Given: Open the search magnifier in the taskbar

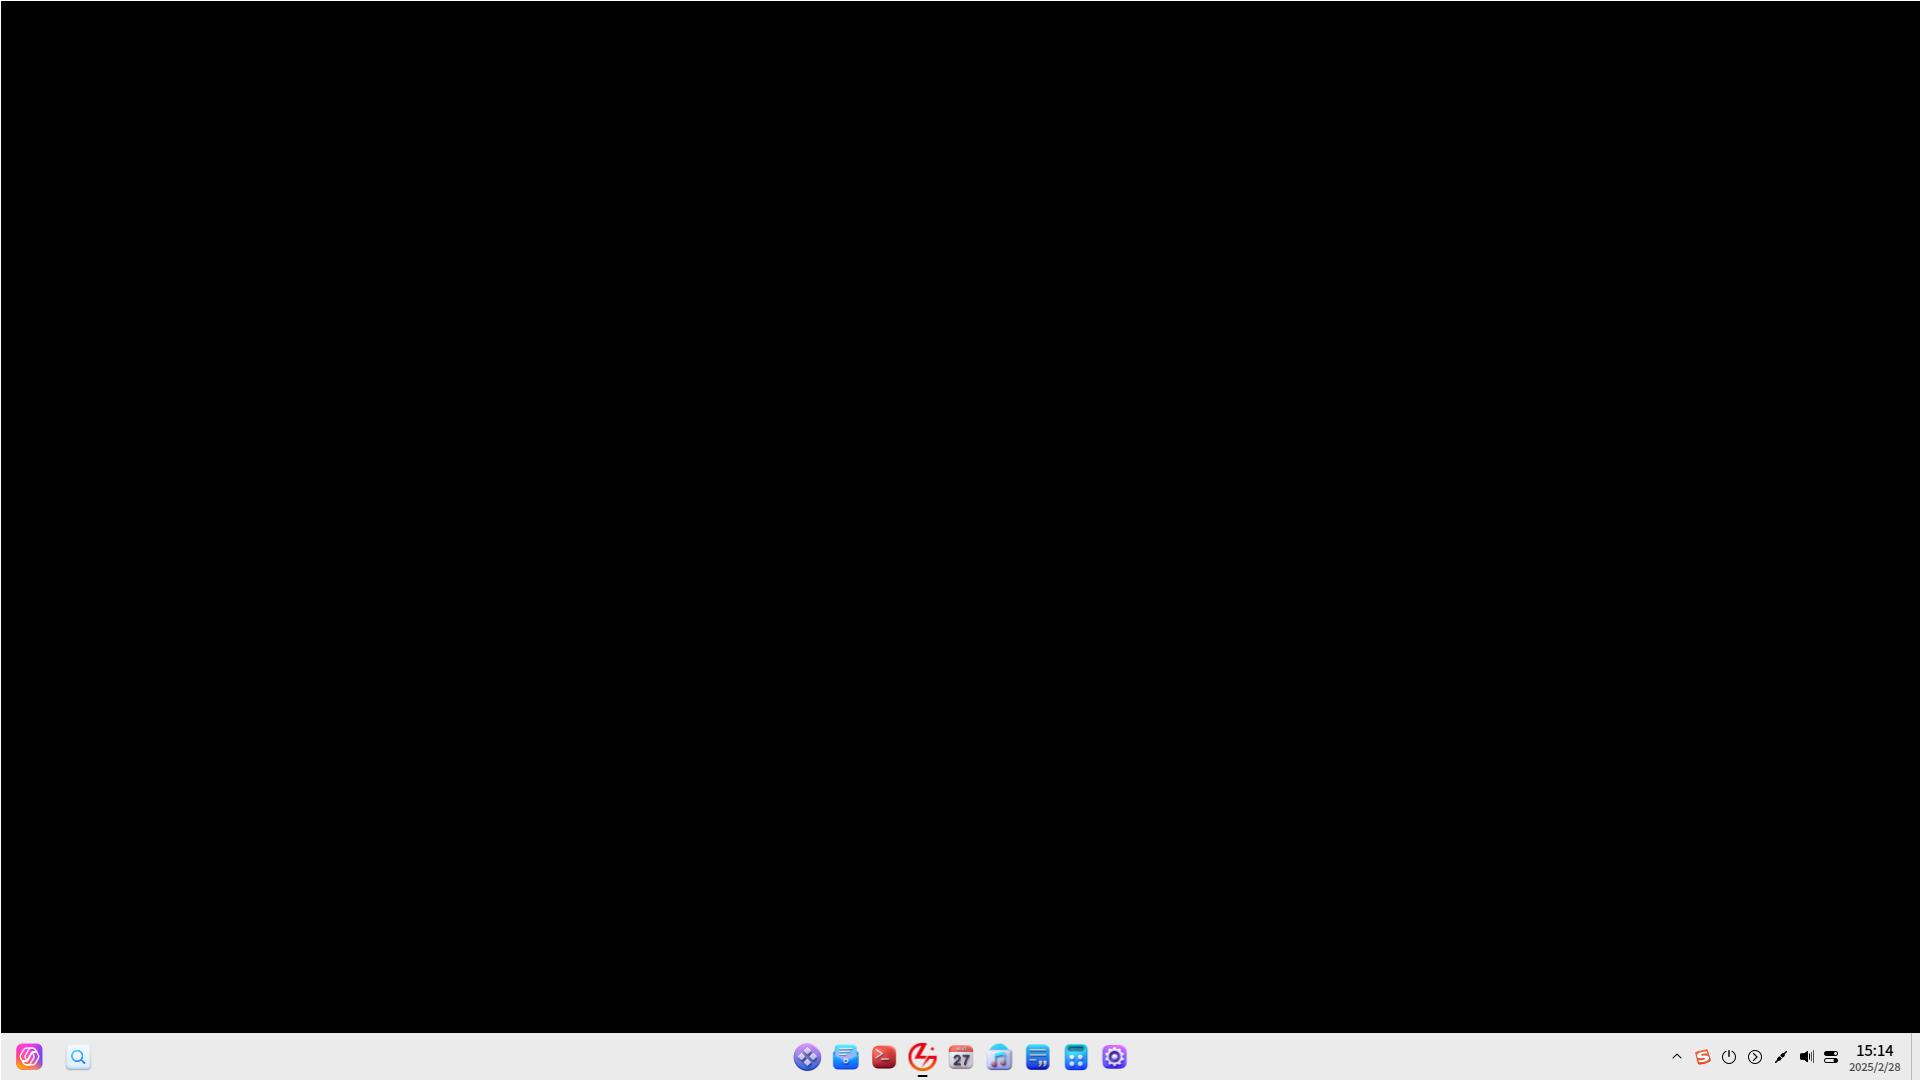Looking at the screenshot, I should pos(78,1057).
